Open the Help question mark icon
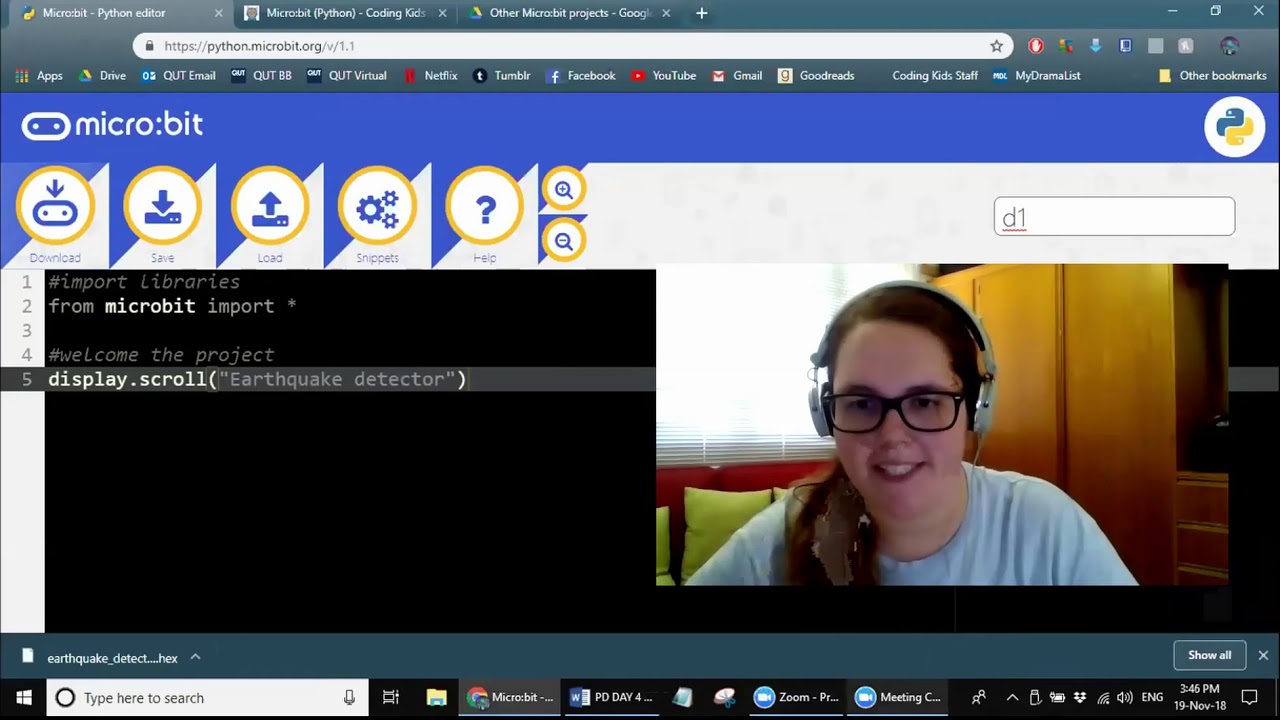The width and height of the screenshot is (1280, 720). [x=485, y=206]
